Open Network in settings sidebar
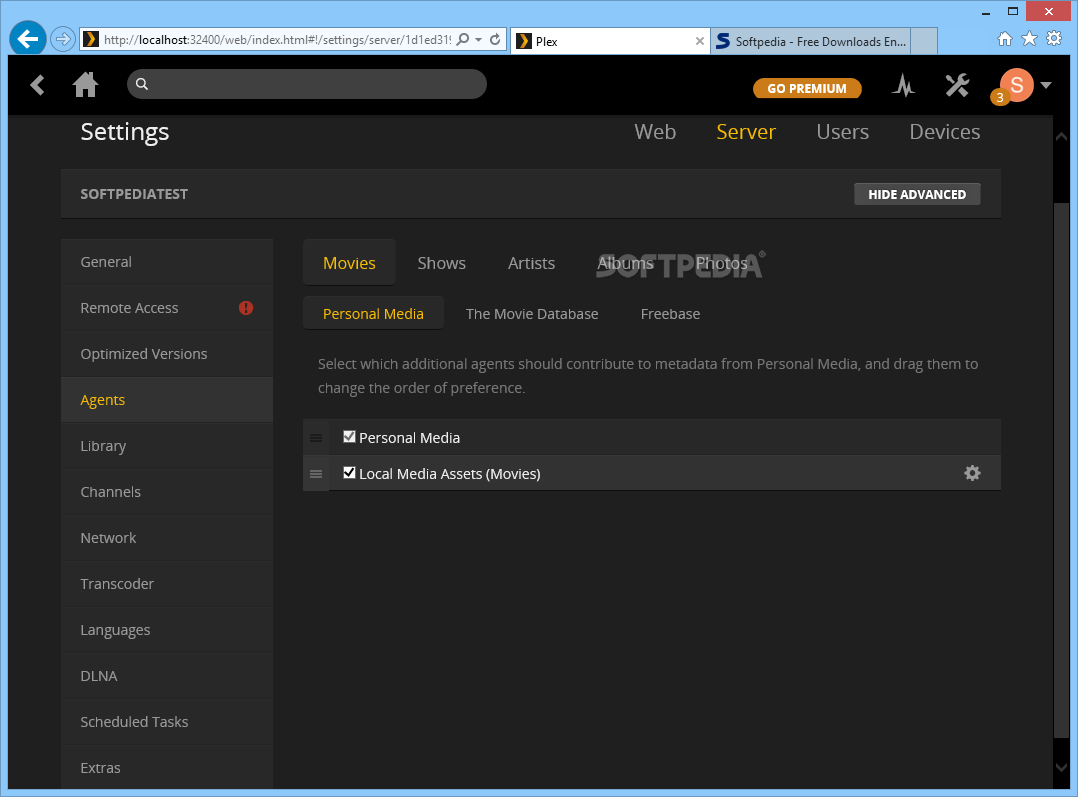1078x797 pixels. point(167,538)
